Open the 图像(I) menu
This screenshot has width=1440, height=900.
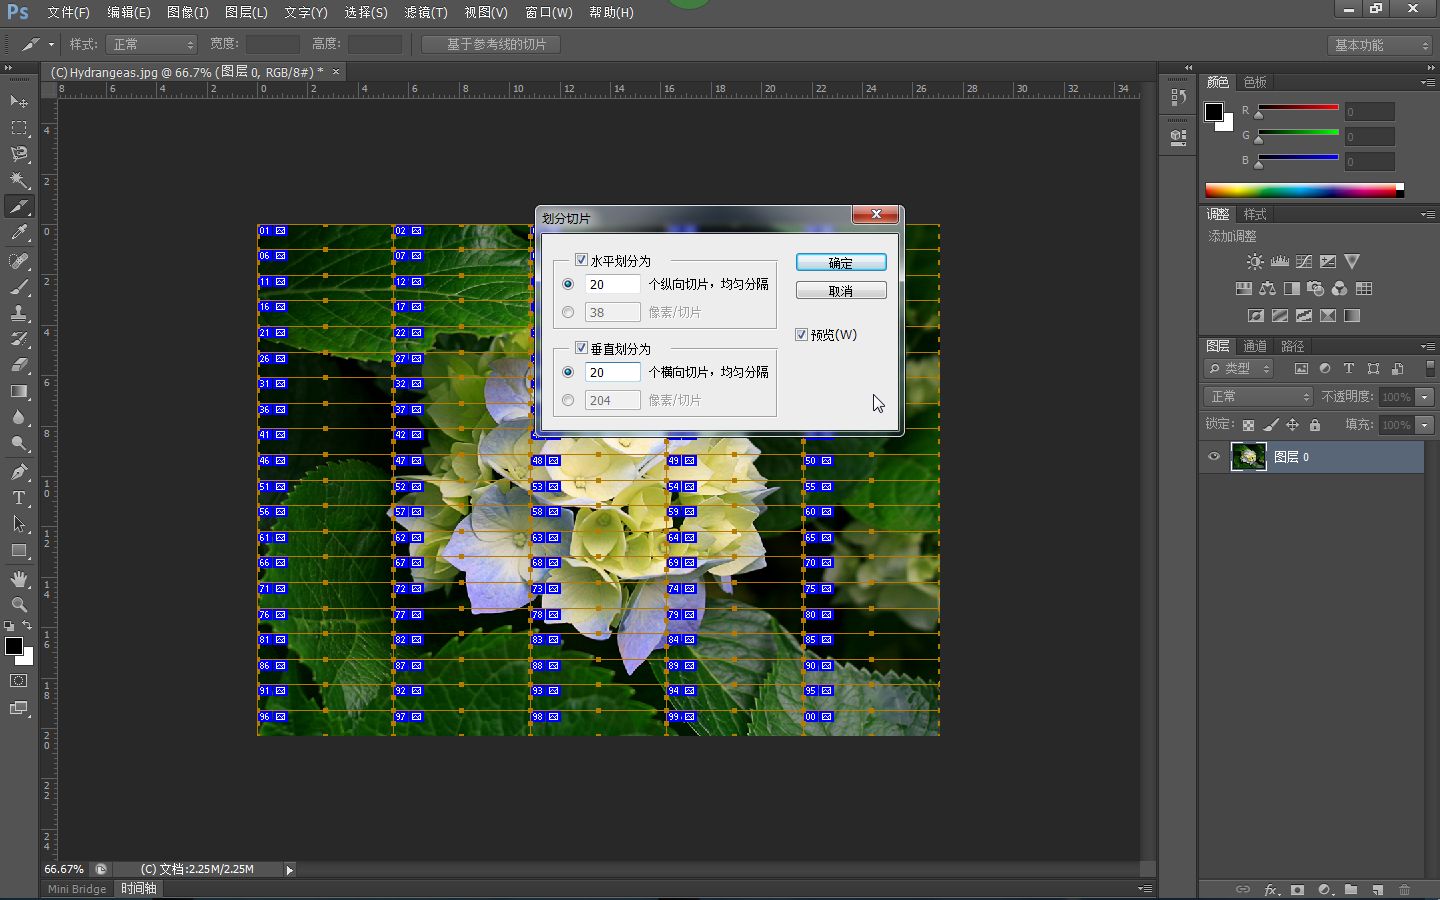click(188, 12)
